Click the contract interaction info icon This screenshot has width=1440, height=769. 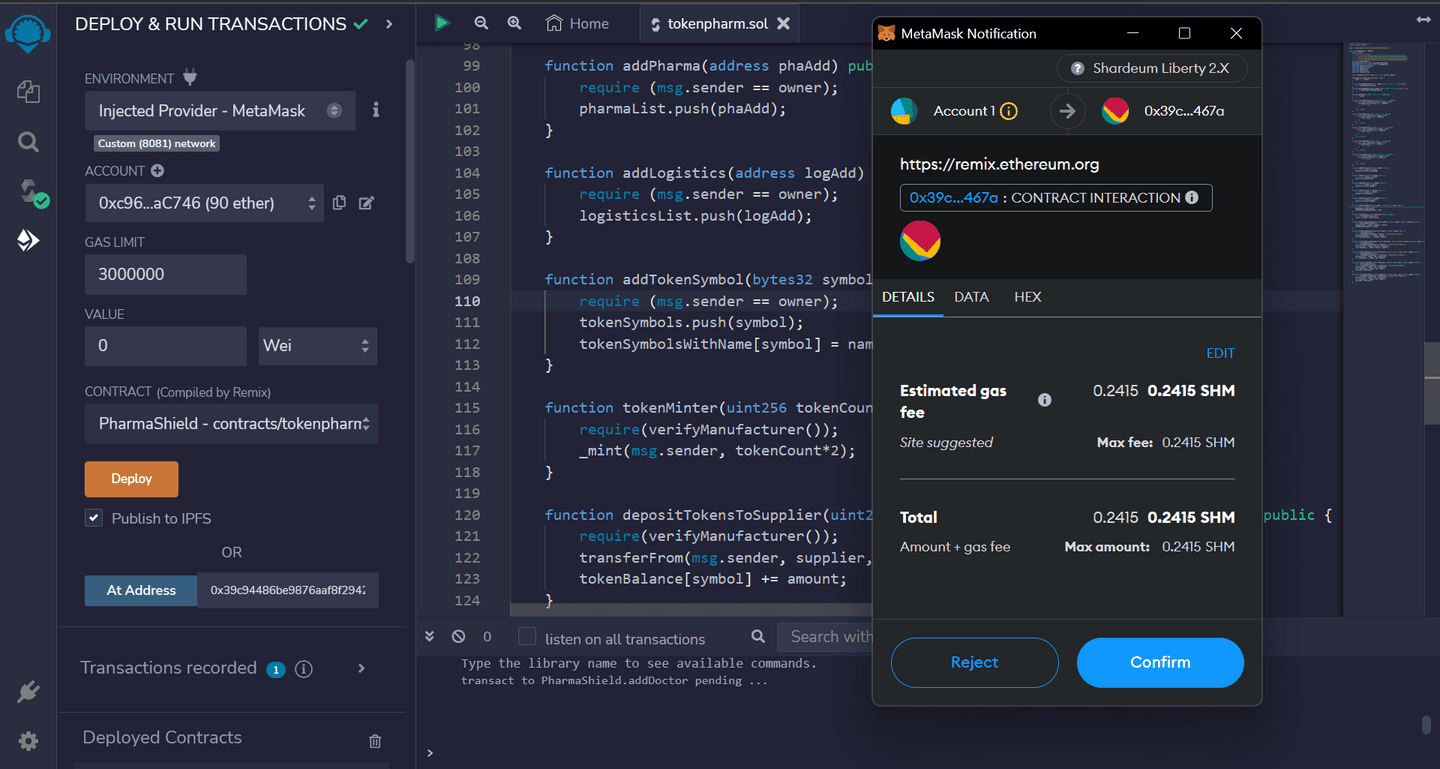pos(1192,198)
